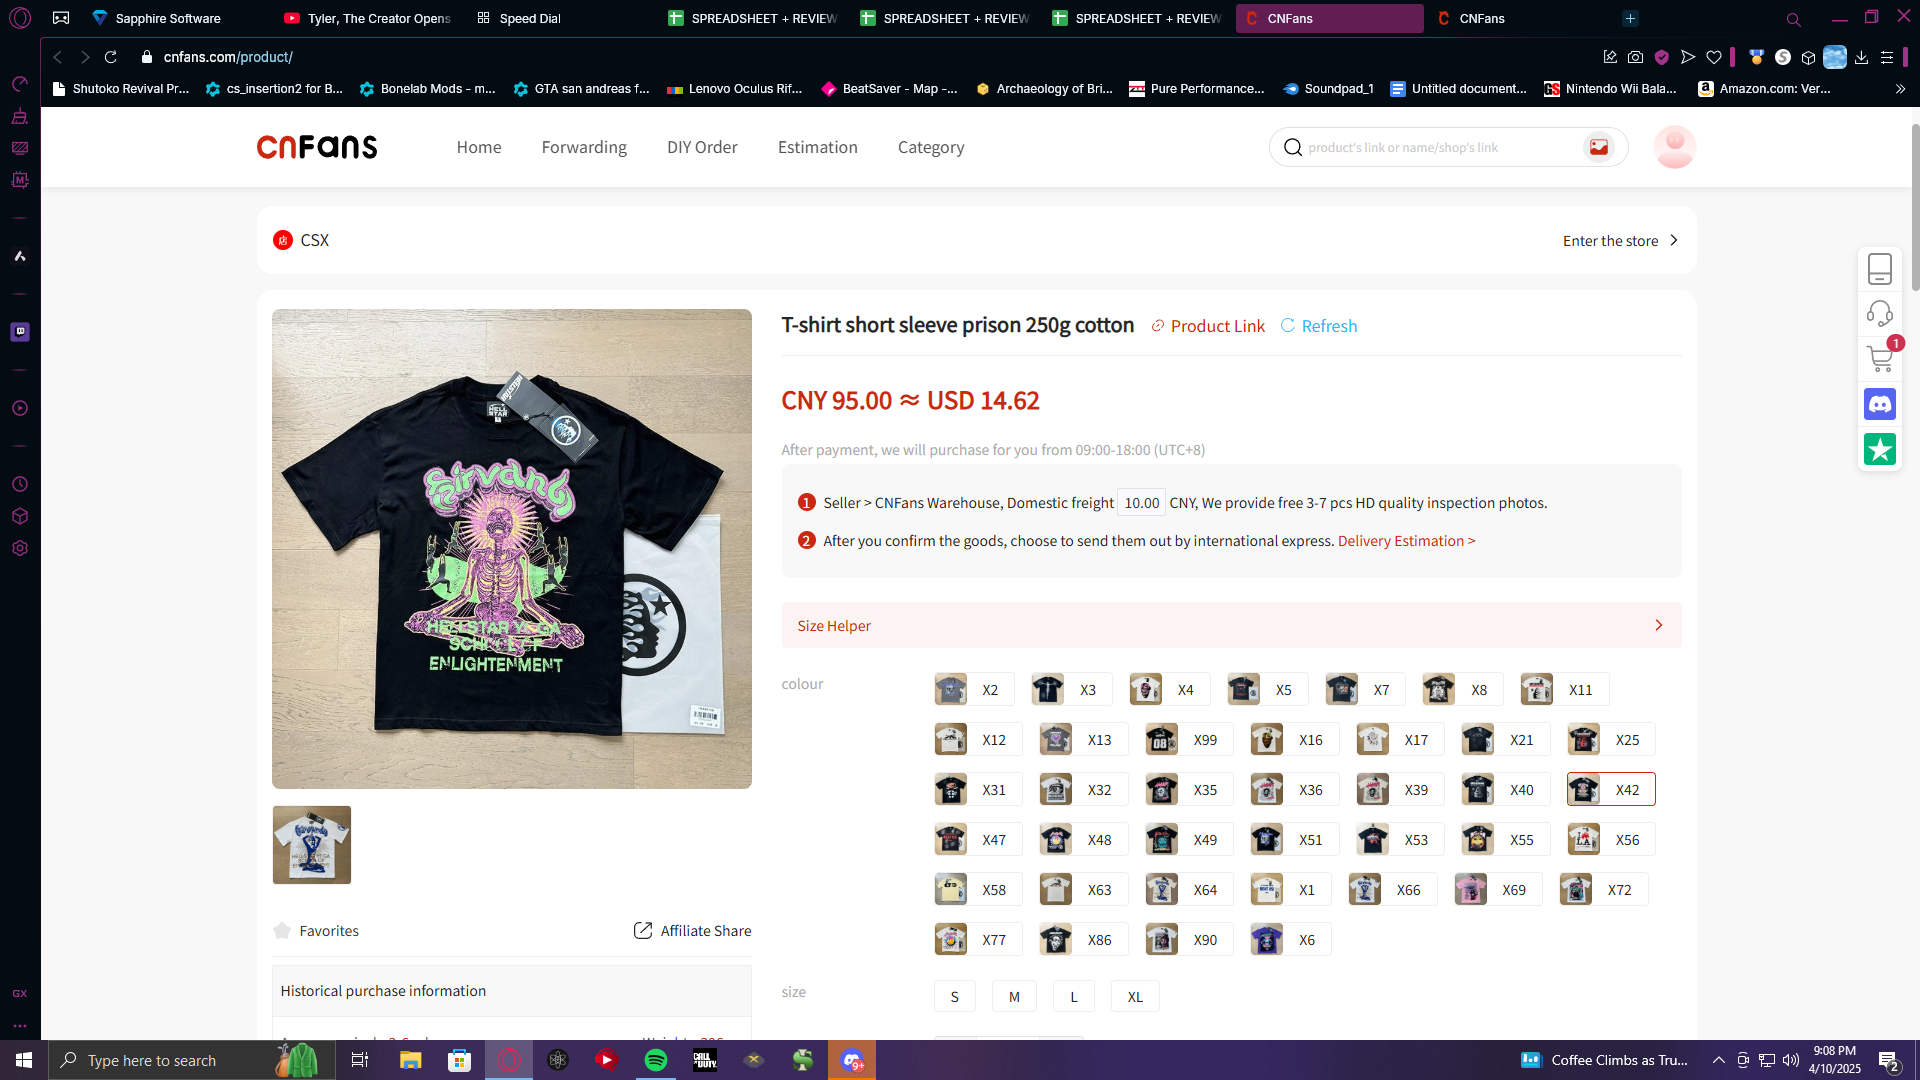This screenshot has width=1920, height=1080.
Task: Select size M option
Action: click(1014, 996)
